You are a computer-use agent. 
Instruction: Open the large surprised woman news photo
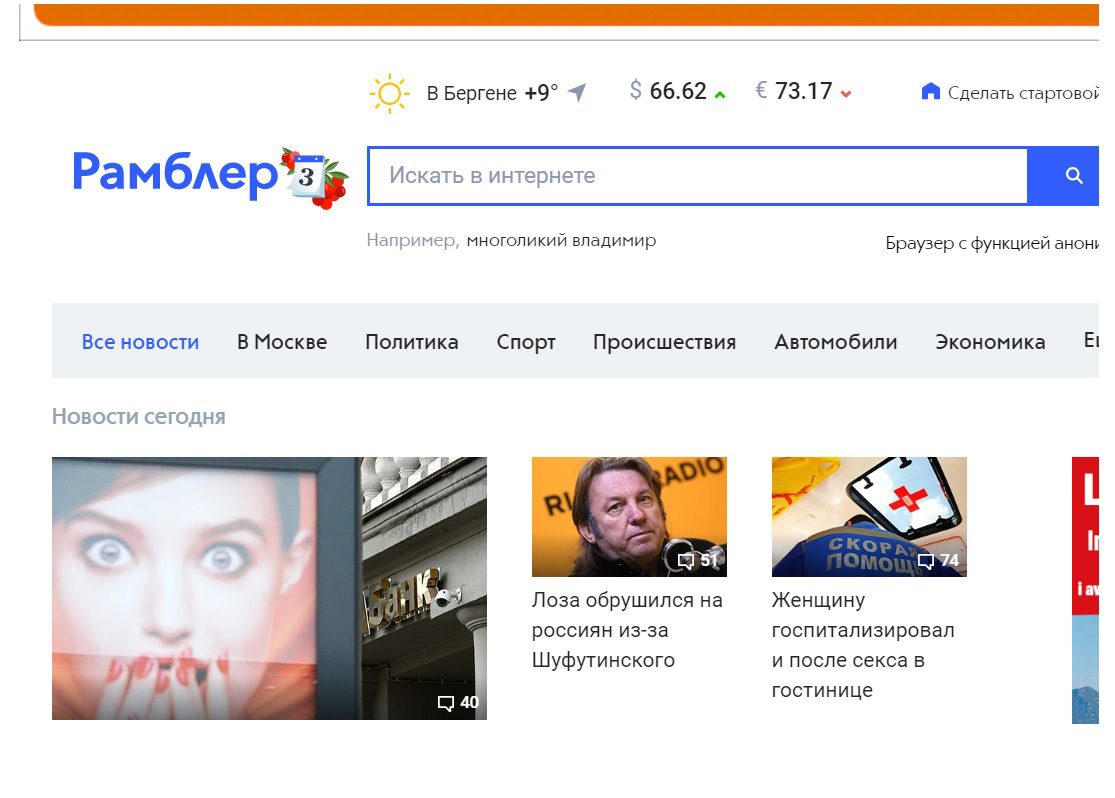(x=270, y=588)
